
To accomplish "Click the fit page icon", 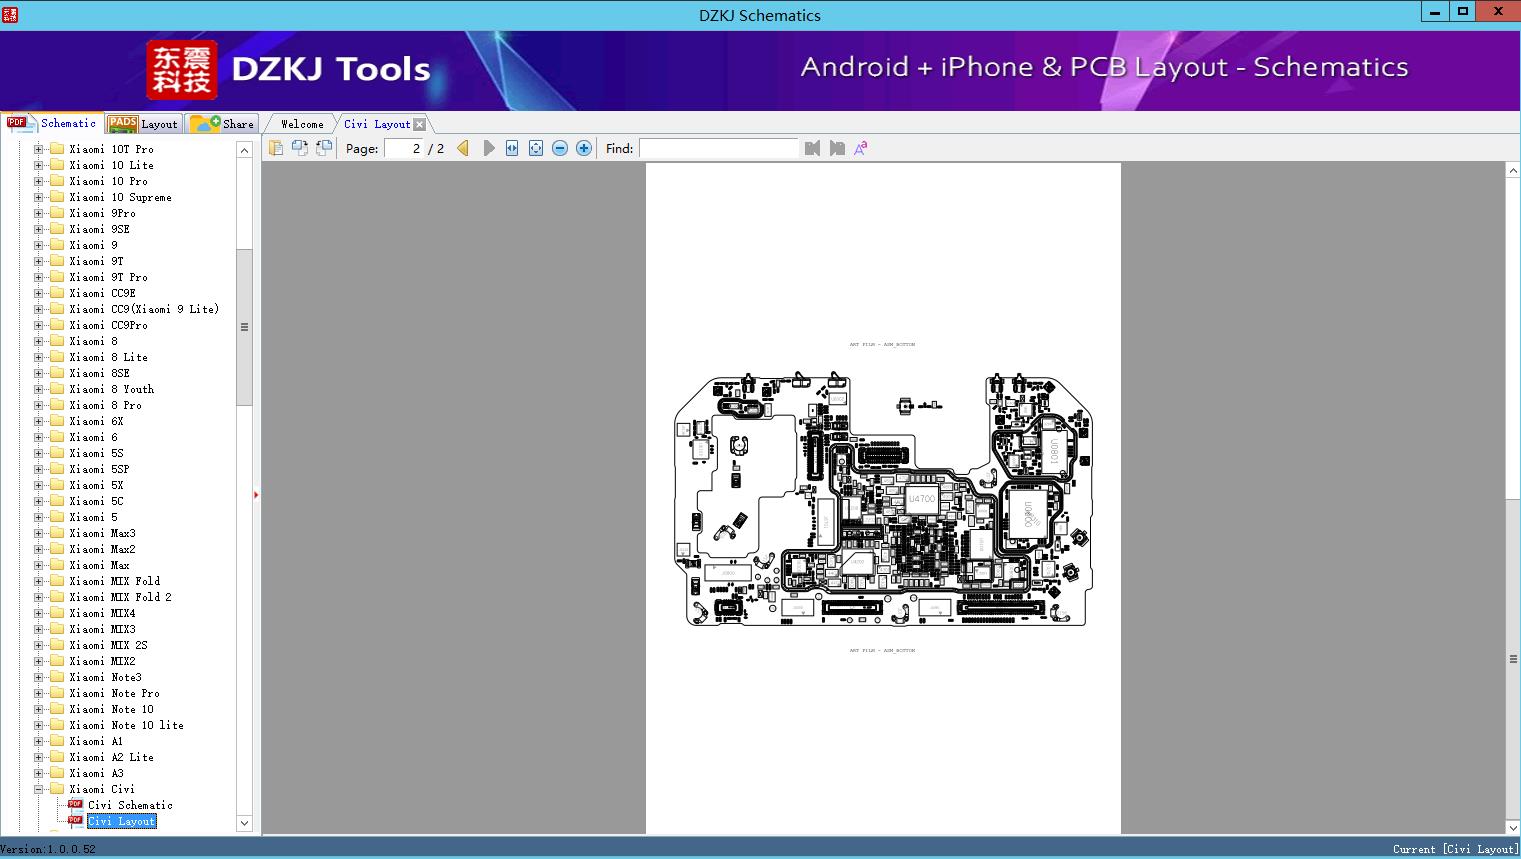I will [x=536, y=148].
